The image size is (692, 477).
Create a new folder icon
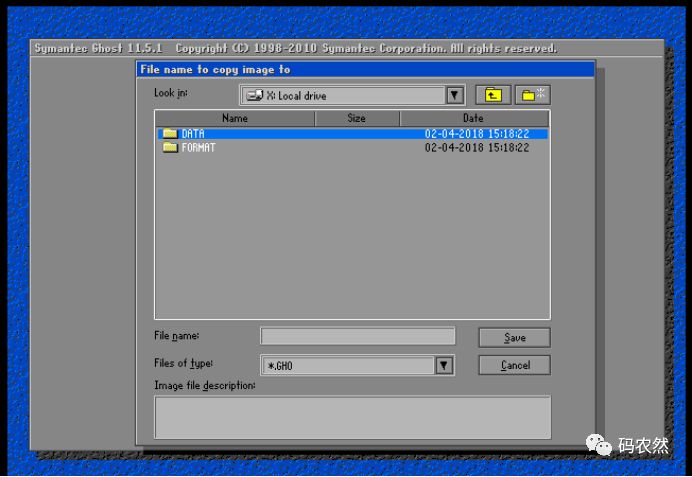pos(533,95)
